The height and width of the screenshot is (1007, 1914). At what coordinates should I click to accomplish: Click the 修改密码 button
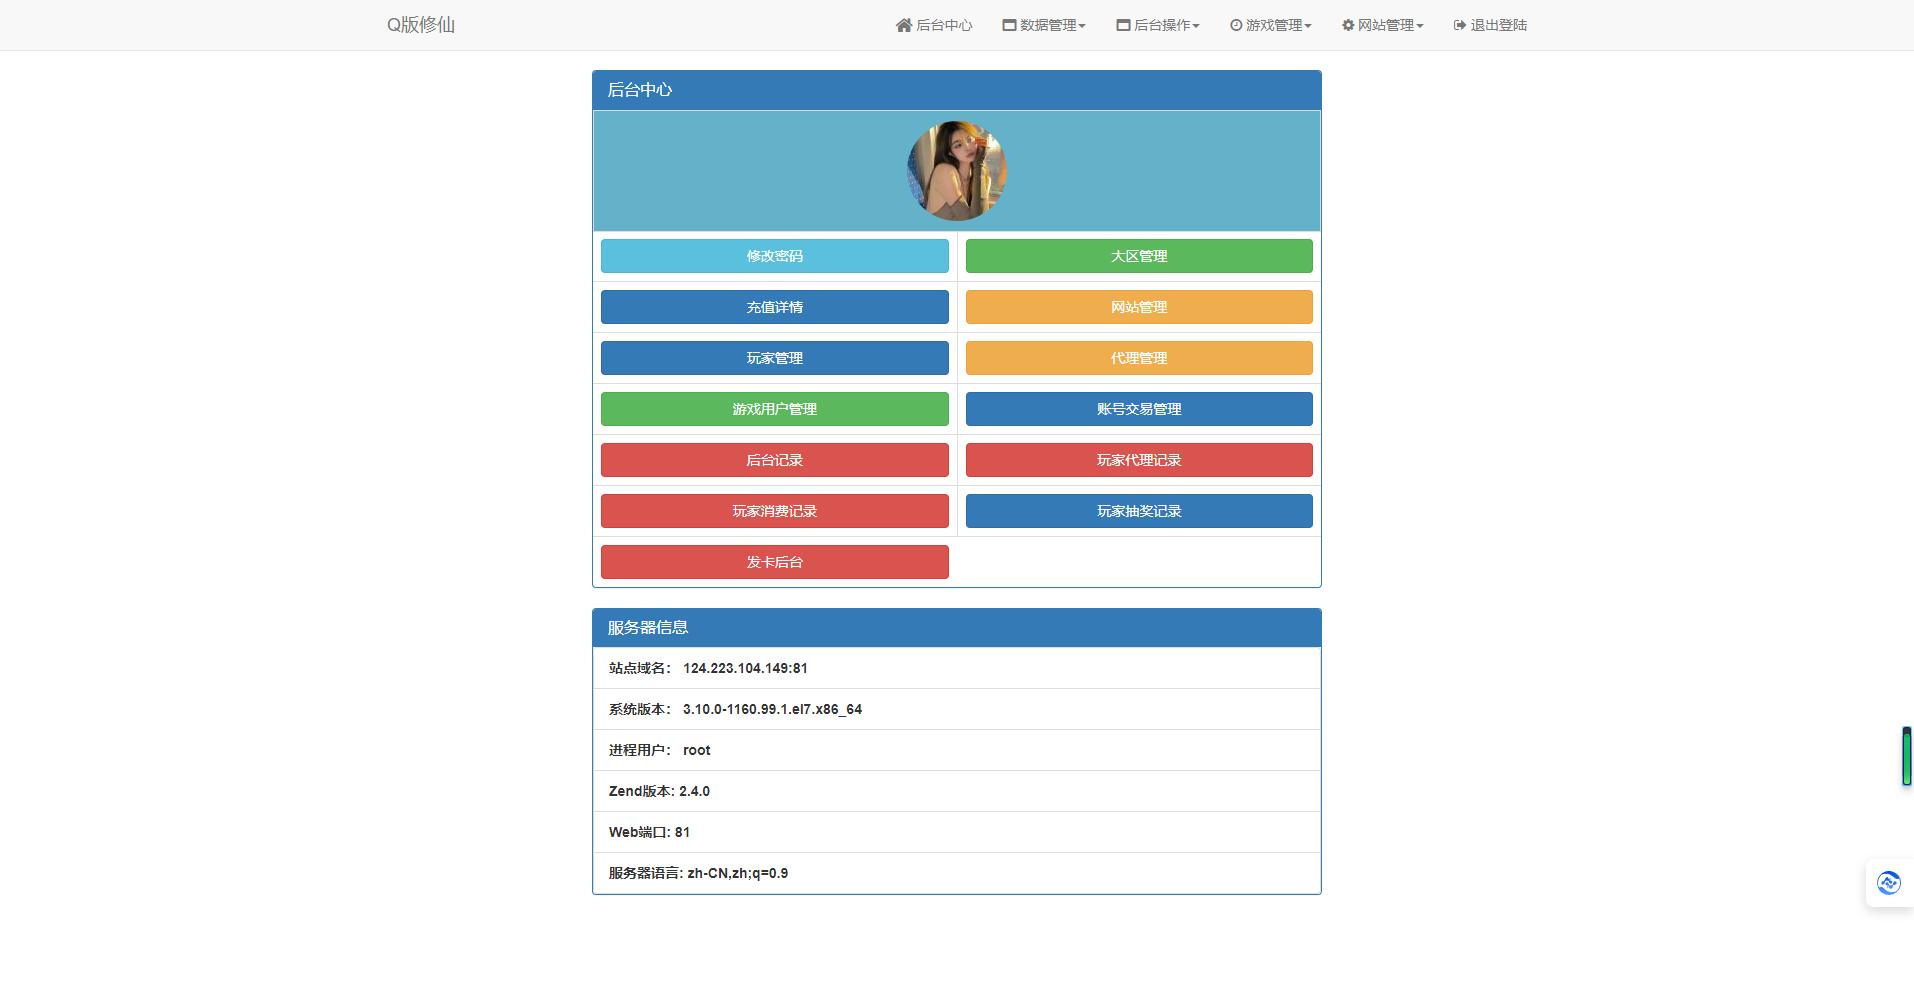click(775, 256)
